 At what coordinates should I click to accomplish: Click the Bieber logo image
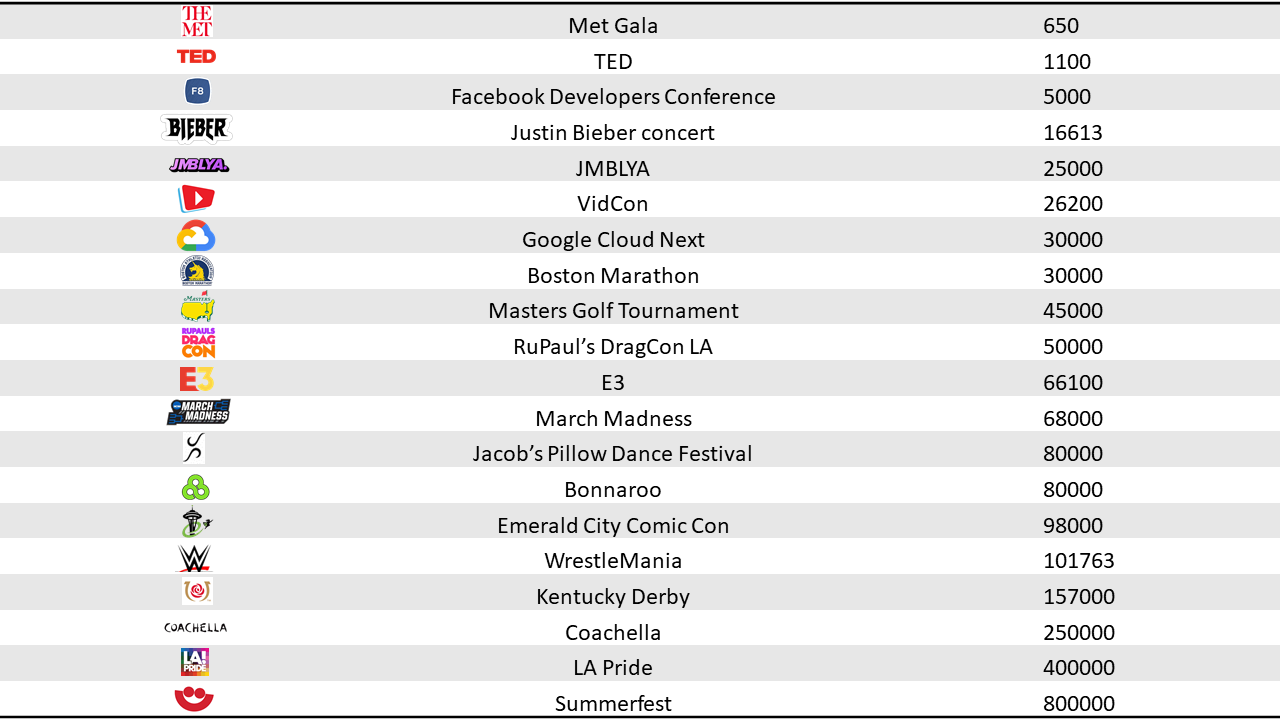click(x=197, y=129)
